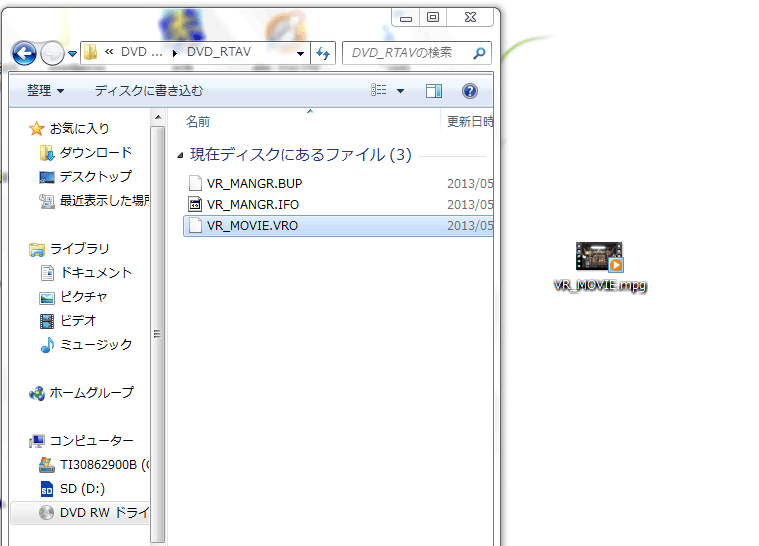
Task: Sort by the 更新日時 column header
Action: 470,121
